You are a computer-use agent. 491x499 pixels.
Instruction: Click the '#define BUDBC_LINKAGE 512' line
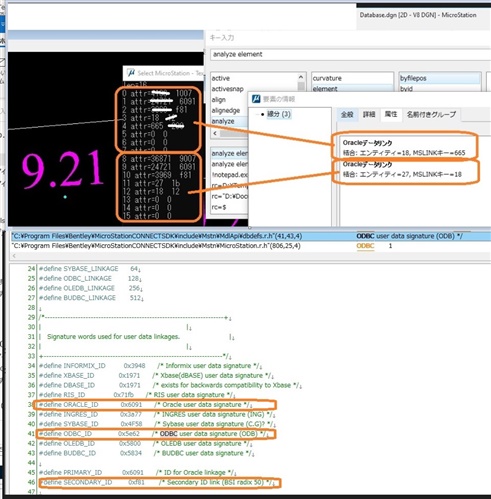pos(91,298)
